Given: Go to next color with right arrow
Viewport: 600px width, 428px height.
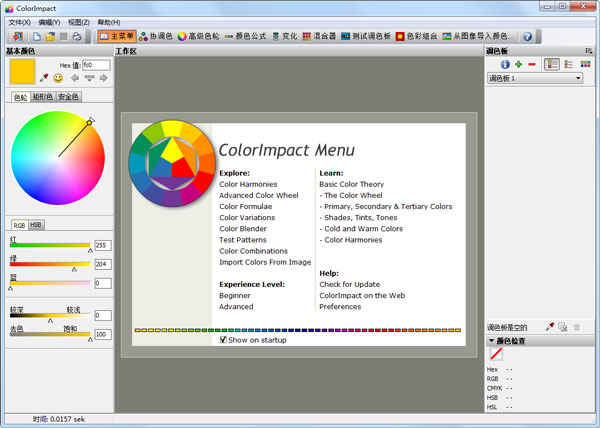Looking at the screenshot, I should [103, 78].
